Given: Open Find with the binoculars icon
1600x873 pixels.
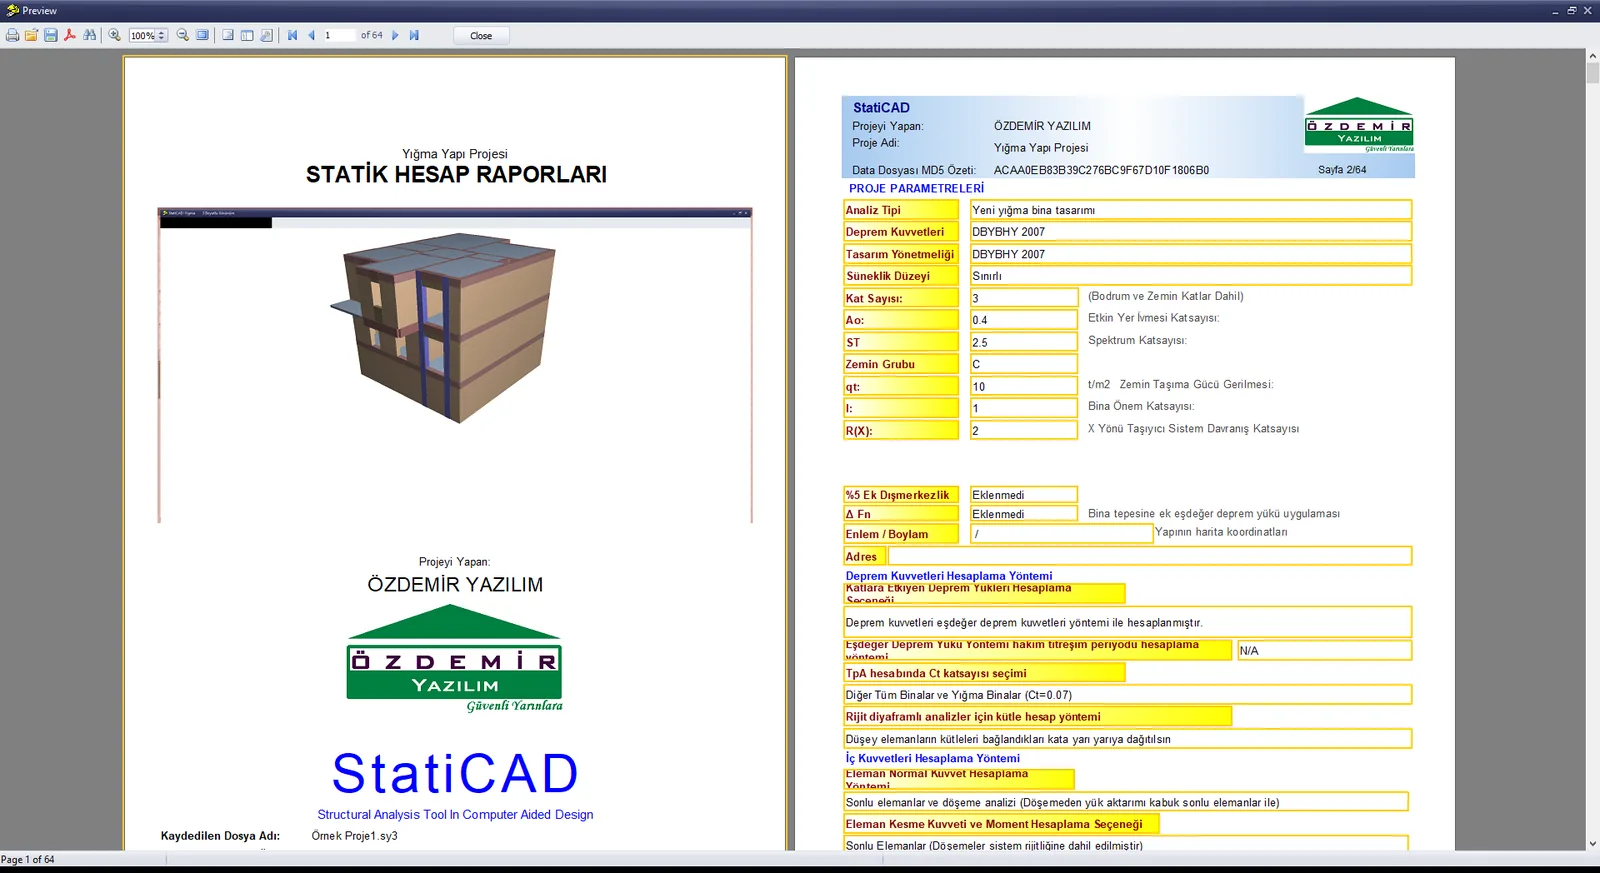Looking at the screenshot, I should click(90, 35).
